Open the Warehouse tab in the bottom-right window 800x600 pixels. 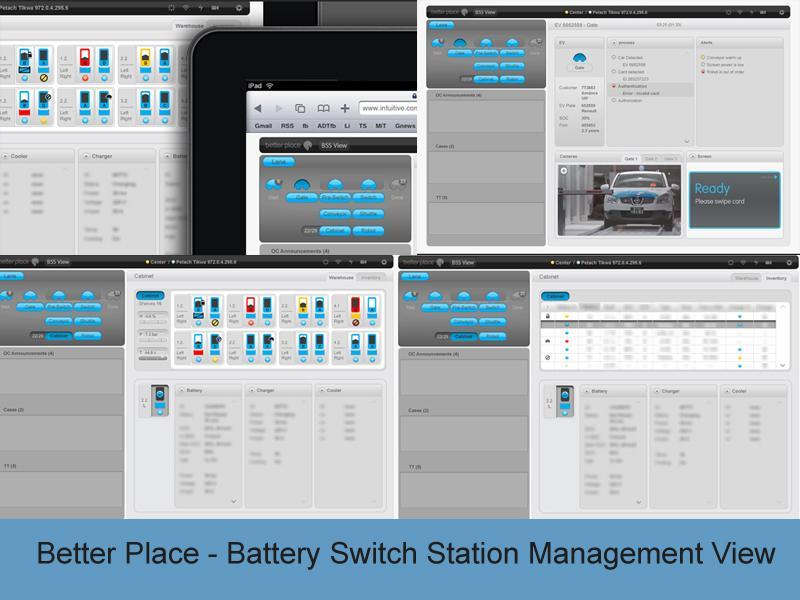(746, 278)
